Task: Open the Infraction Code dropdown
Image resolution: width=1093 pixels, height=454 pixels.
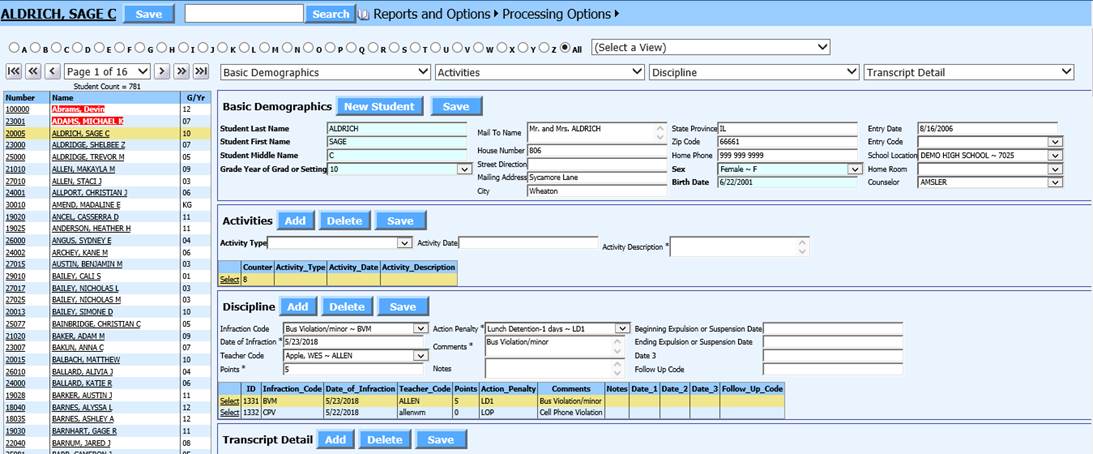Action: coord(355,328)
